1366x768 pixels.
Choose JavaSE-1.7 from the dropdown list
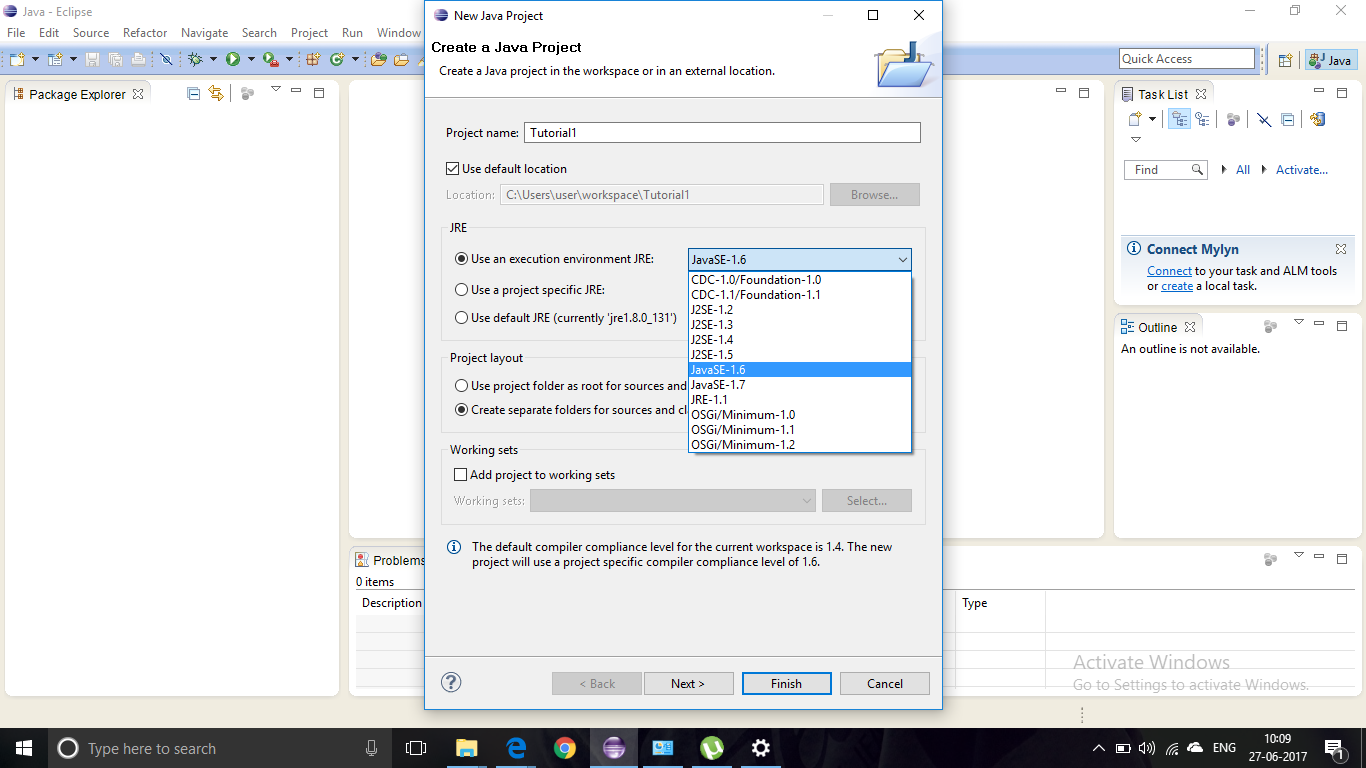tap(800, 385)
